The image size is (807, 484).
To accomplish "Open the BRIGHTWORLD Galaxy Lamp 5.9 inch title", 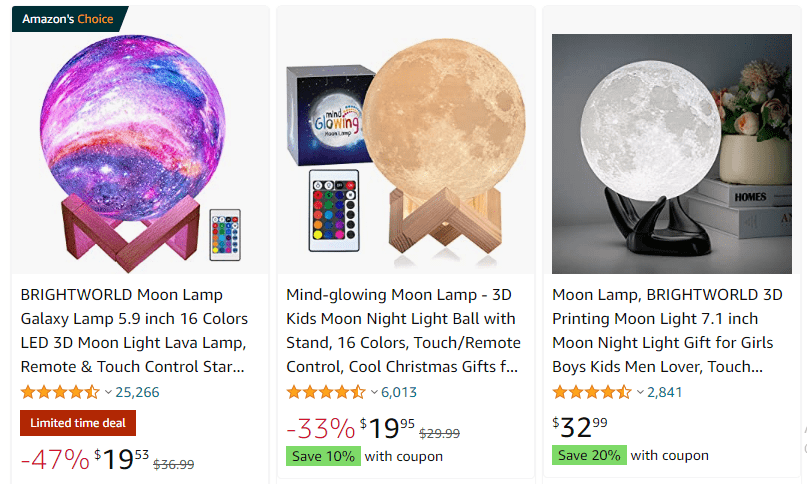I will (134, 331).
